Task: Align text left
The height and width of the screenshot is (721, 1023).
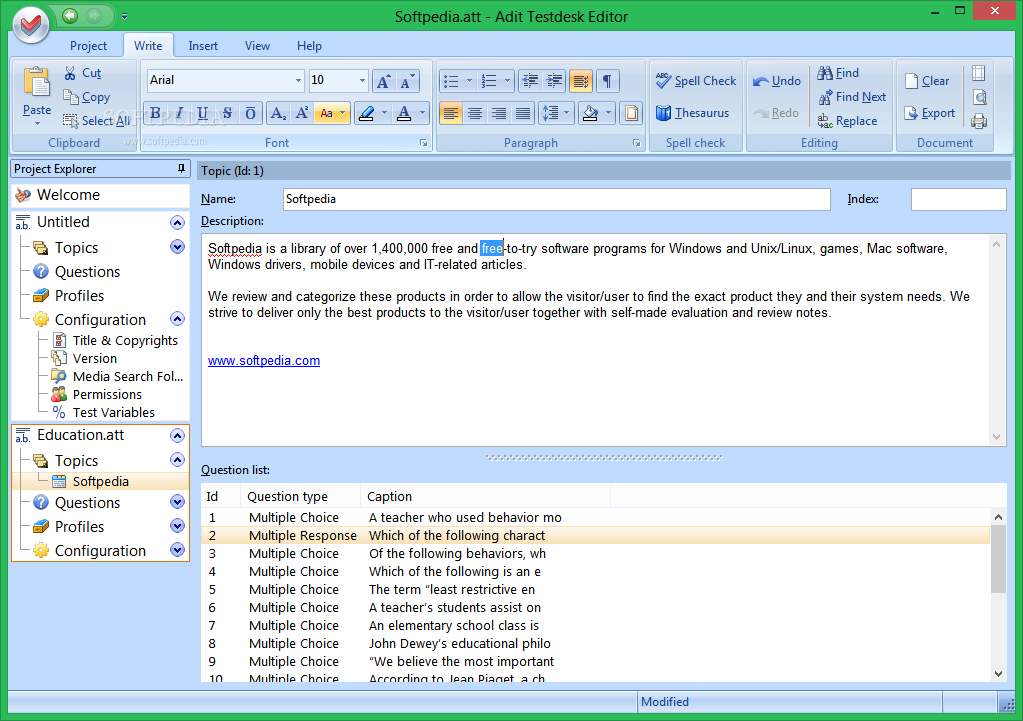Action: tap(451, 114)
